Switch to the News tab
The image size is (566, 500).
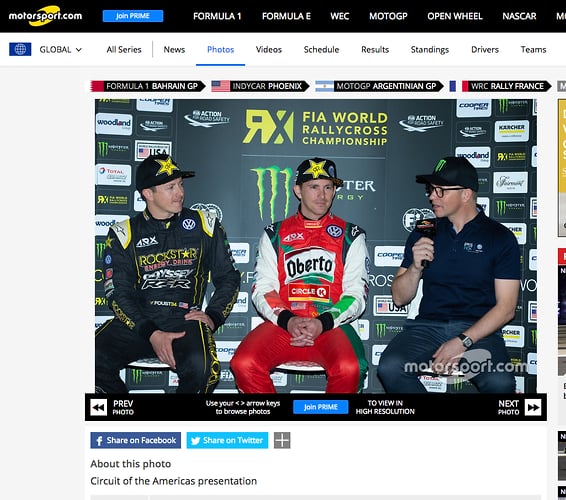tap(174, 49)
